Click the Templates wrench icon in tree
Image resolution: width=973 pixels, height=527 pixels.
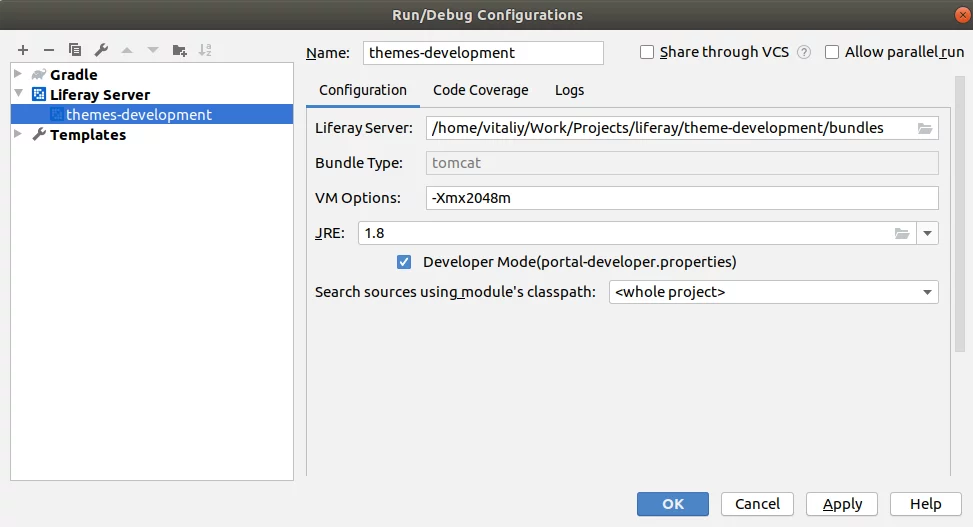click(x=39, y=134)
